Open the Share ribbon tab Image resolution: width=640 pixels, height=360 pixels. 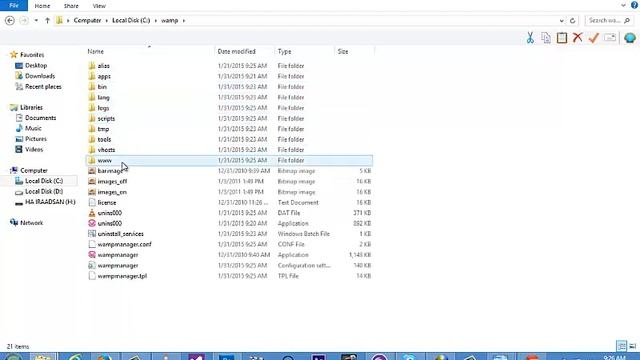pos(71,6)
